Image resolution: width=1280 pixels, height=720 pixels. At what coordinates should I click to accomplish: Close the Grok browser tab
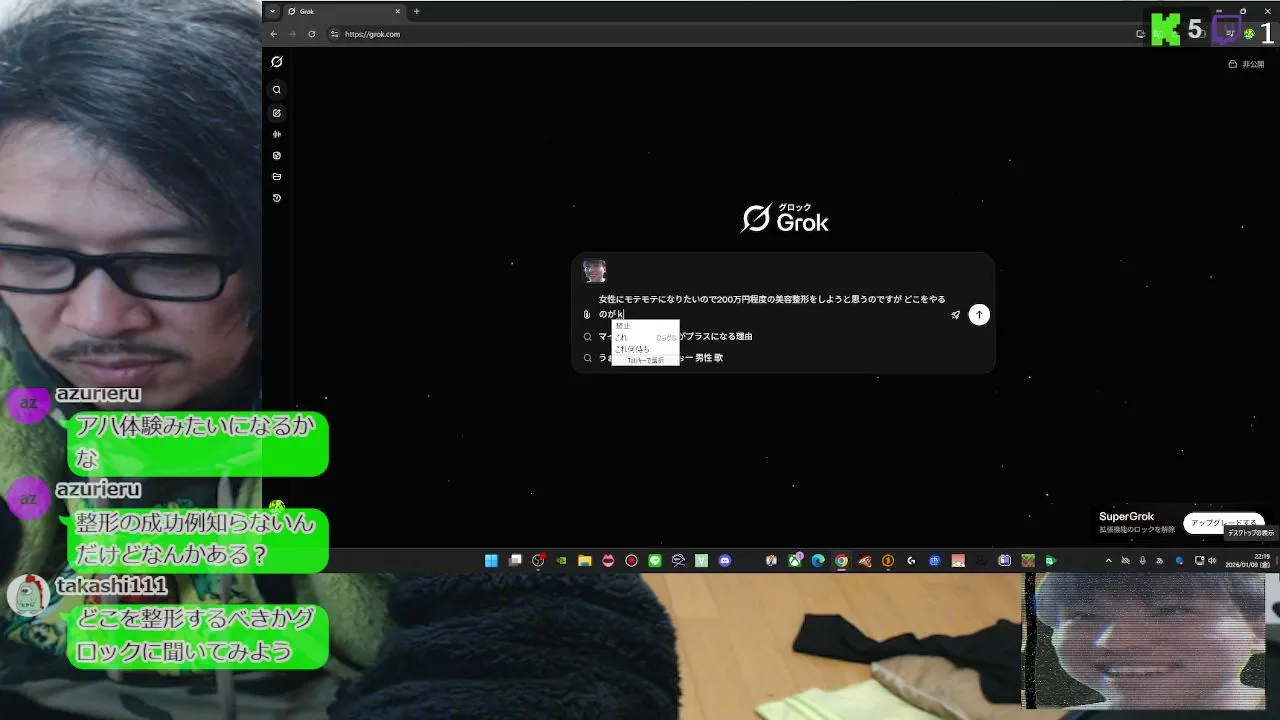[x=397, y=12]
